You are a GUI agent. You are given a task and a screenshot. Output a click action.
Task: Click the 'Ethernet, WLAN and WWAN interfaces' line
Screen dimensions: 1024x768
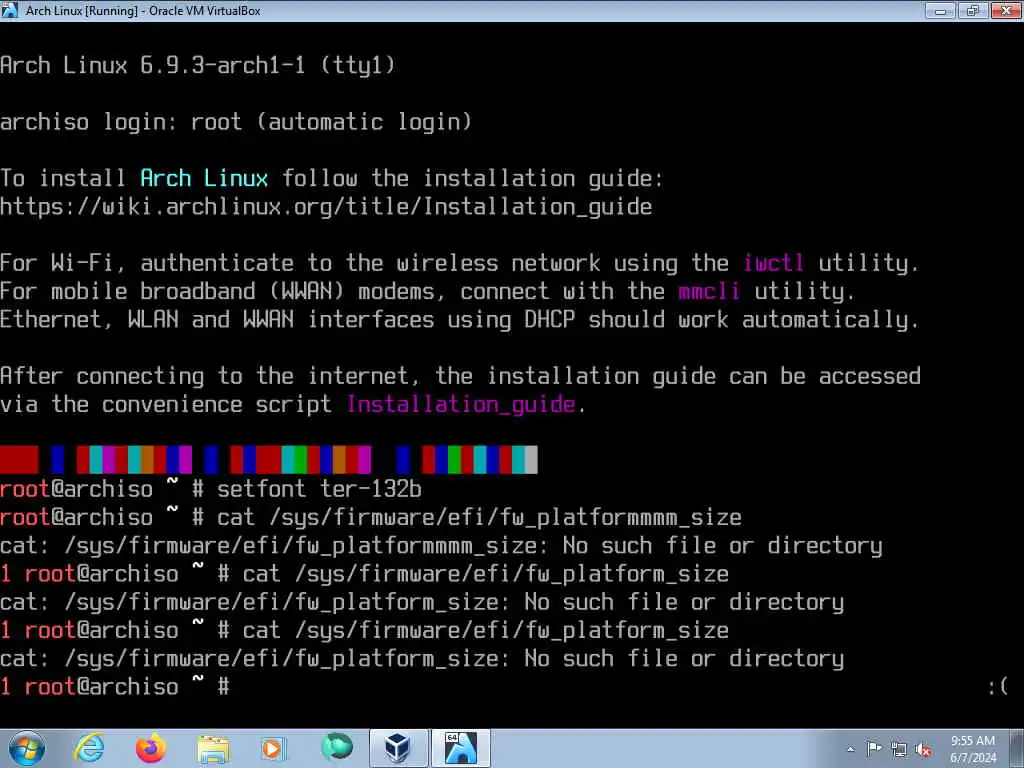[459, 320]
